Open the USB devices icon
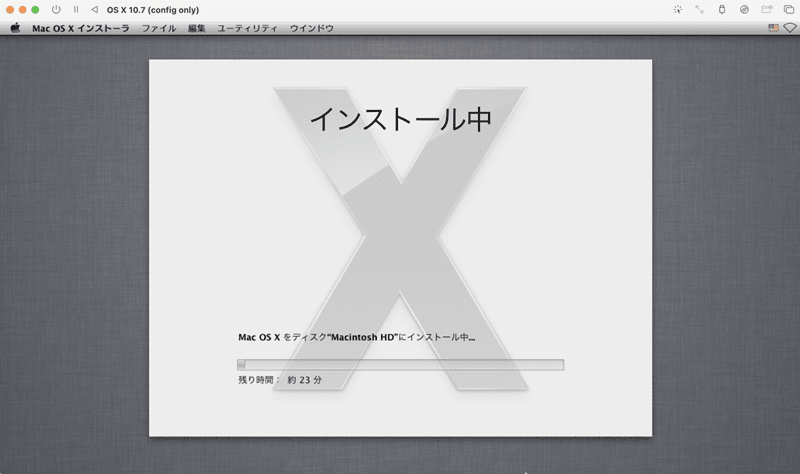This screenshot has width=800, height=474. tap(722, 10)
